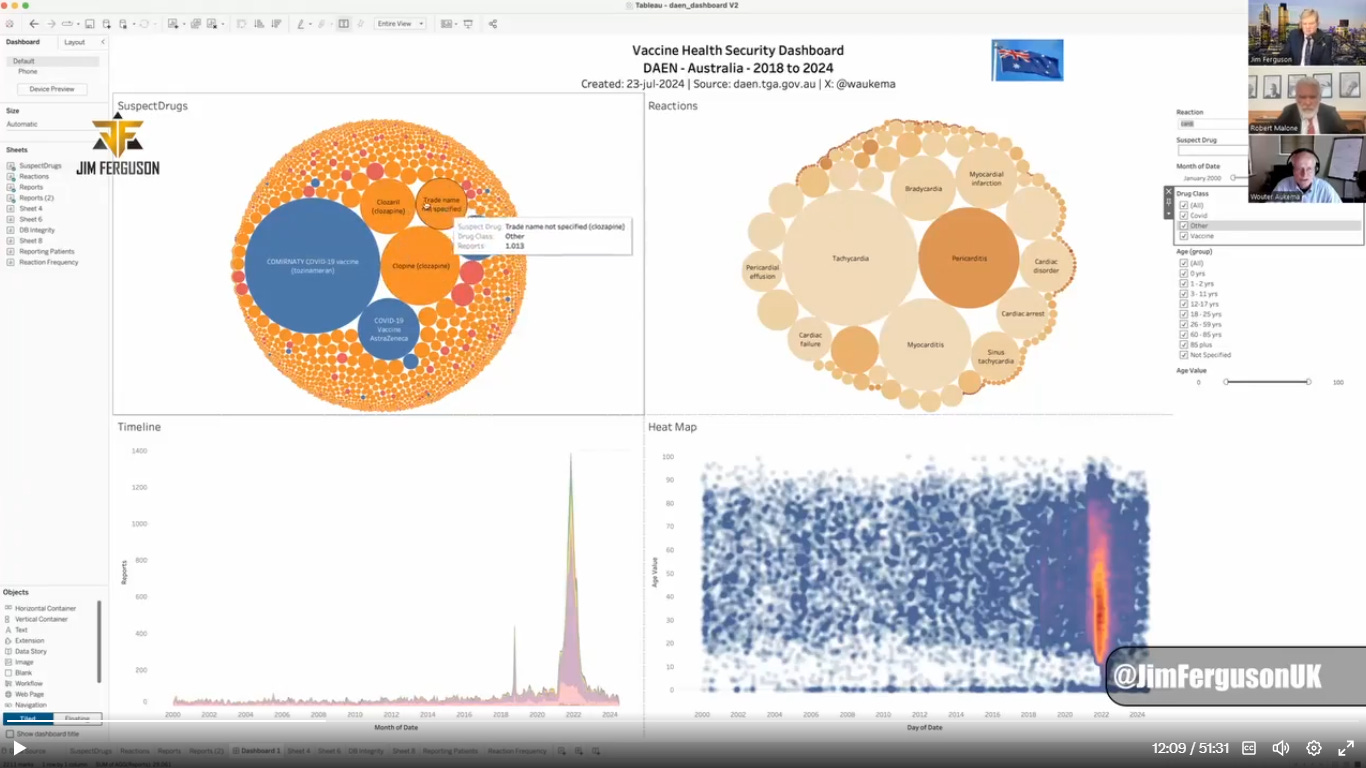Enter fullscreen with expand icon

pyautogui.click(x=1346, y=748)
